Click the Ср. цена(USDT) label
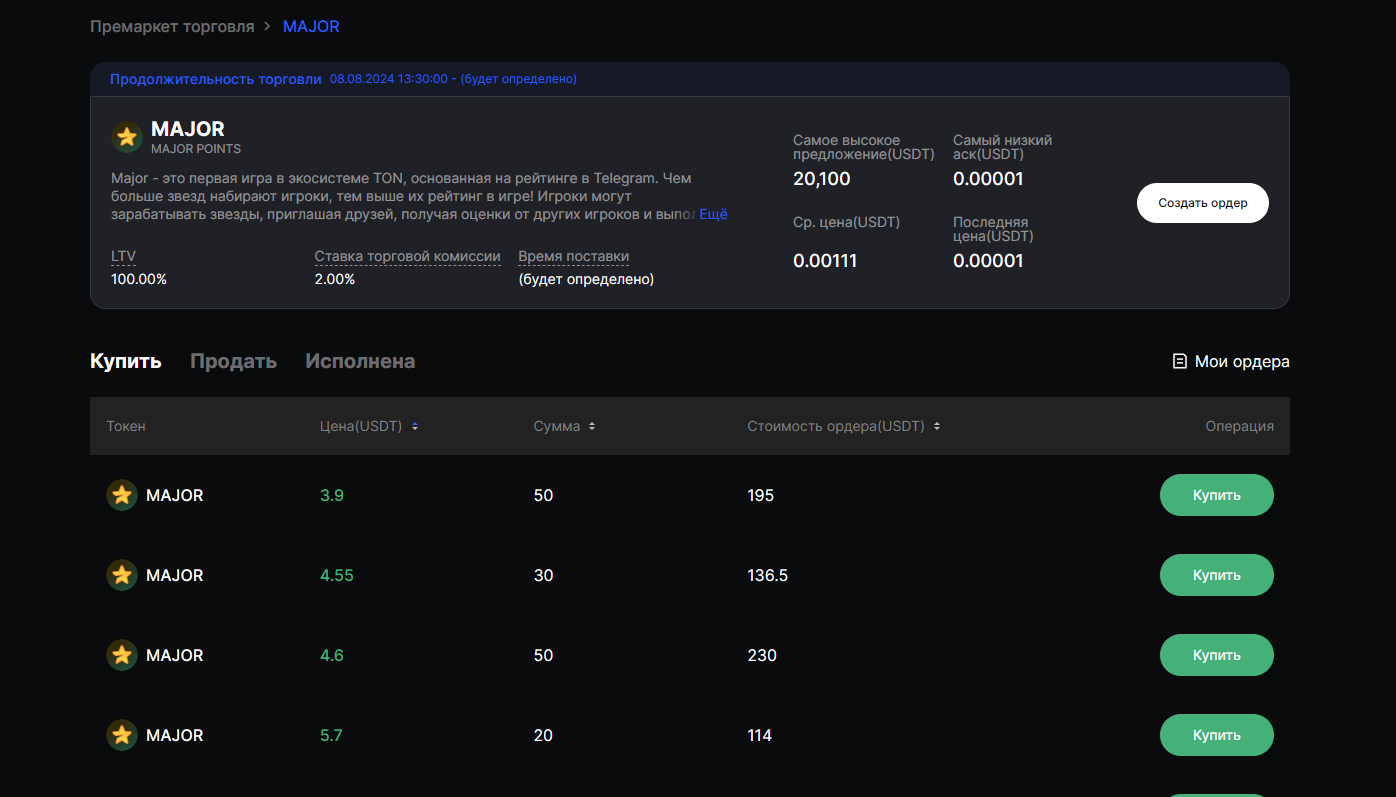1396x797 pixels. coord(847,222)
